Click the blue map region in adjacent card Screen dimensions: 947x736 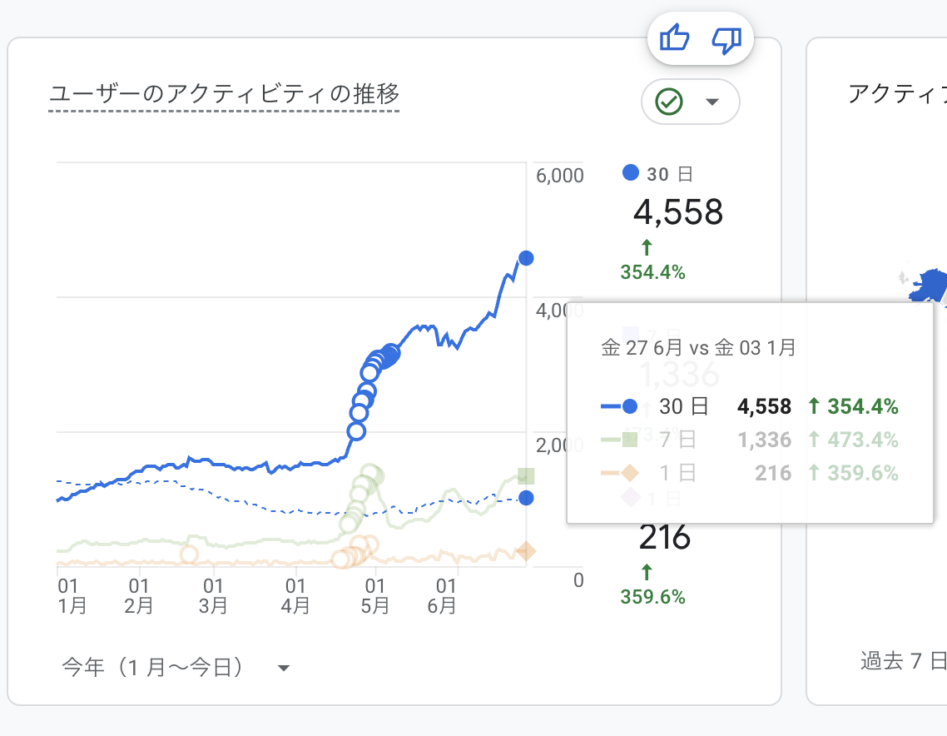coord(930,285)
